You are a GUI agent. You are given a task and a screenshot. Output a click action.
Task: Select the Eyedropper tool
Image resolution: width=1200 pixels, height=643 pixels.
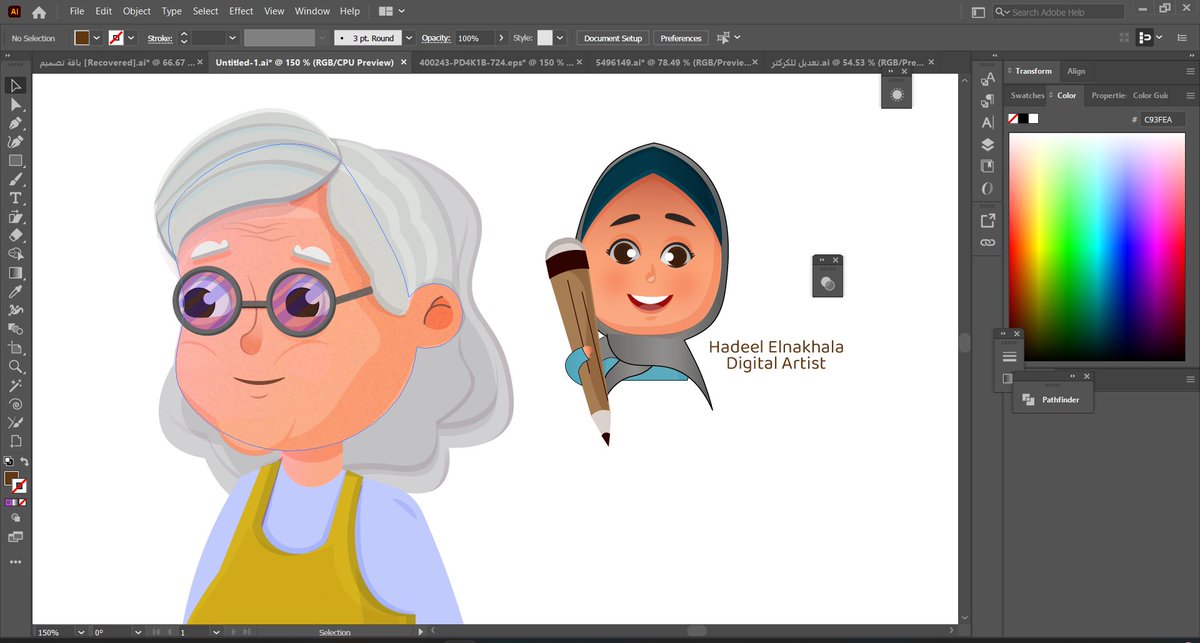tap(15, 291)
